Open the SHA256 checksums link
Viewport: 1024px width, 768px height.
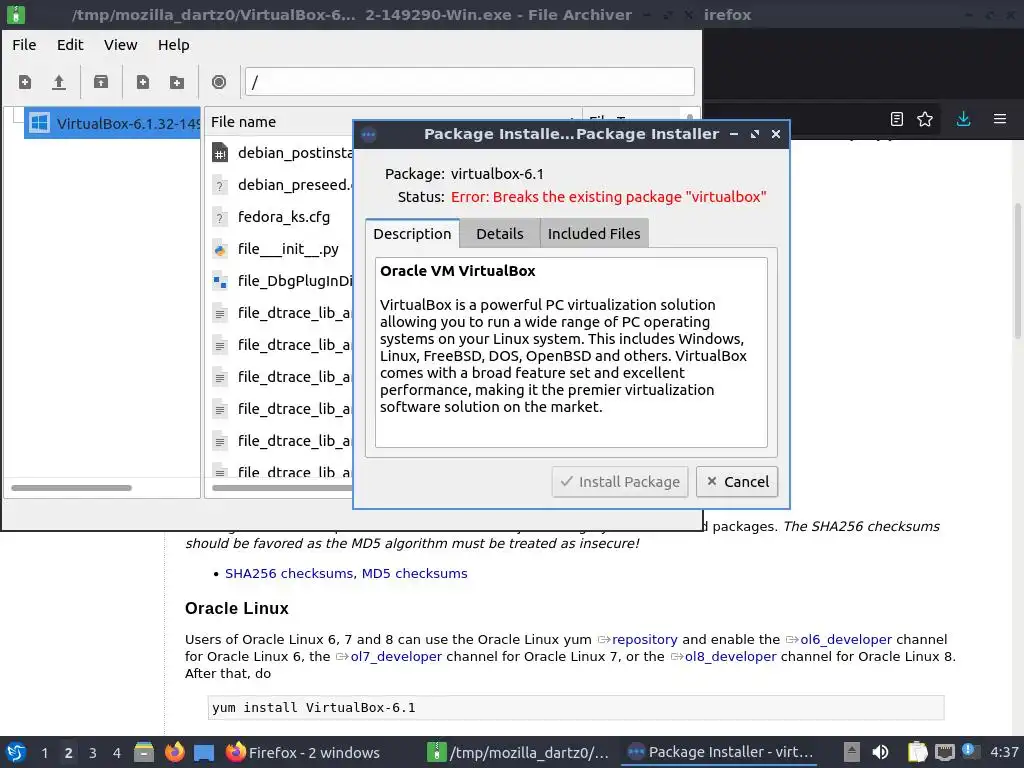click(x=289, y=573)
